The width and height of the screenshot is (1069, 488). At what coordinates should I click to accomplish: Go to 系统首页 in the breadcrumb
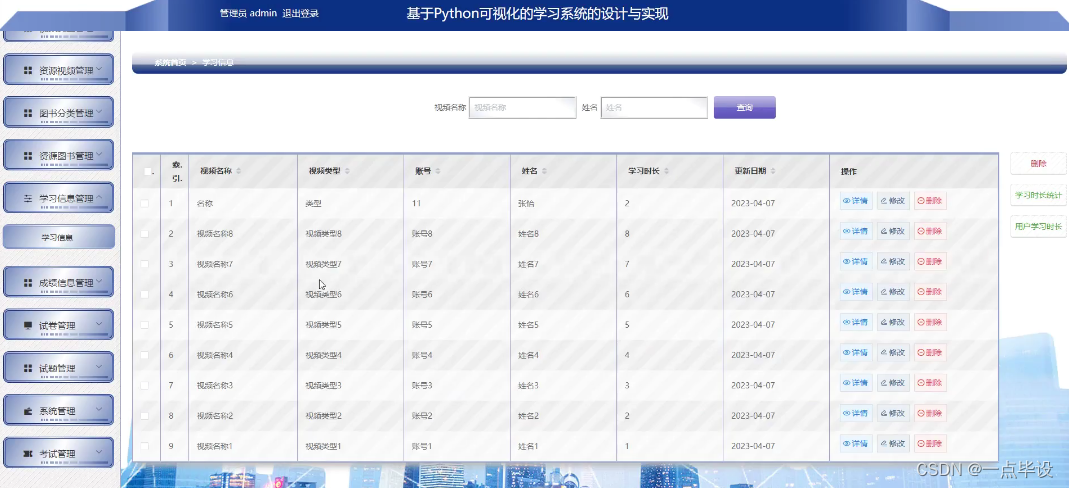click(x=170, y=62)
